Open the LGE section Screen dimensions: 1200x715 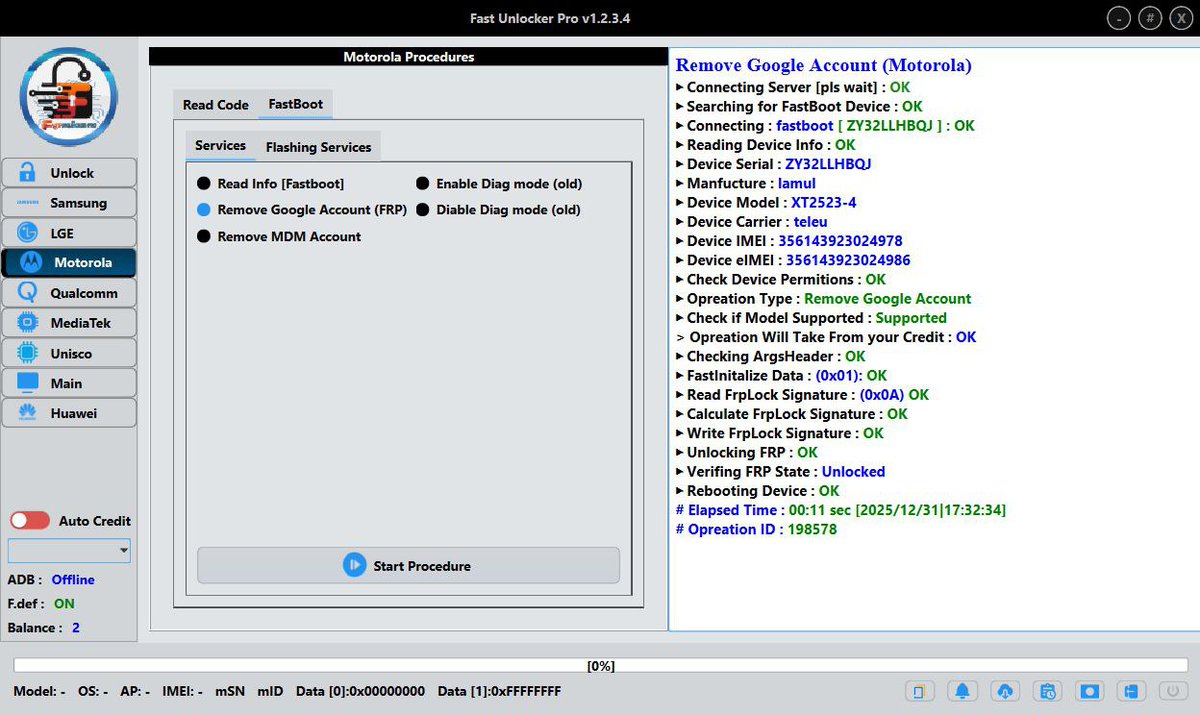coord(69,233)
